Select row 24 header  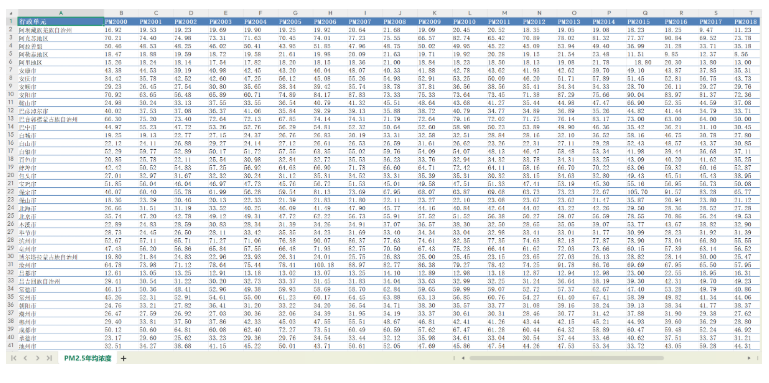11,208
